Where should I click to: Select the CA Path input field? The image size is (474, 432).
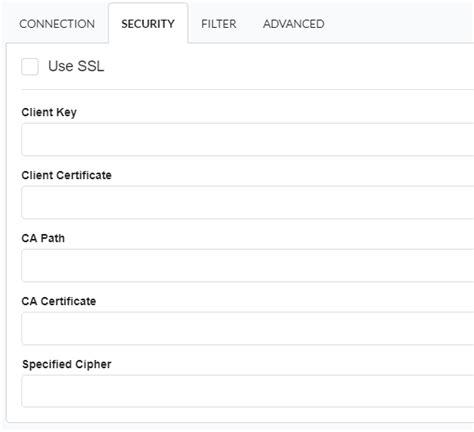pos(248,265)
